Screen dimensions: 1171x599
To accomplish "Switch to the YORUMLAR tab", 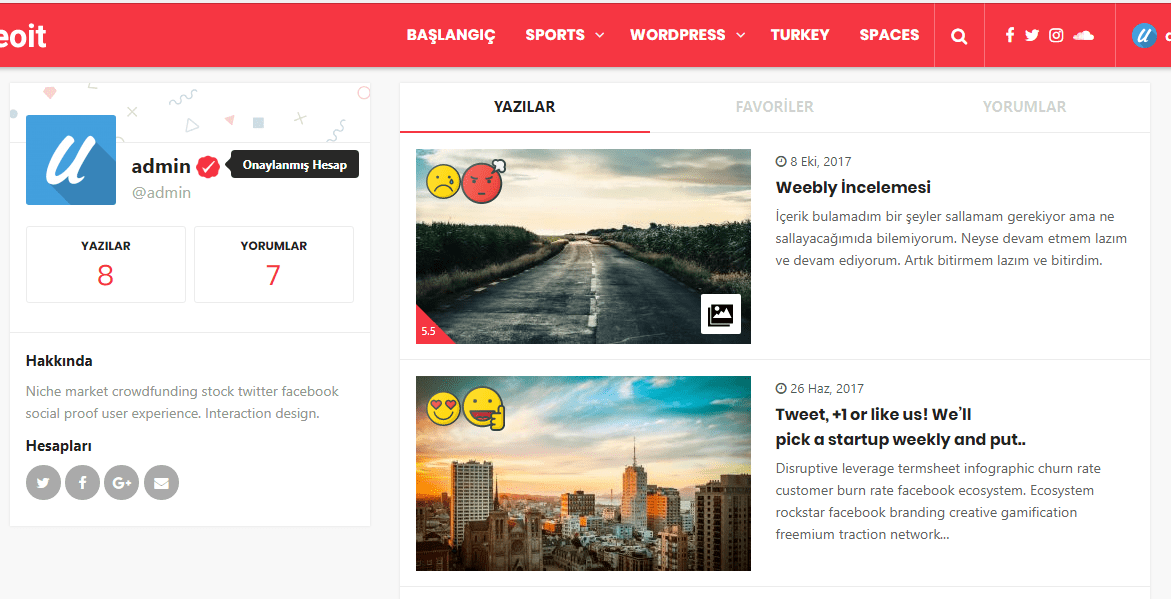I will (x=1025, y=107).
